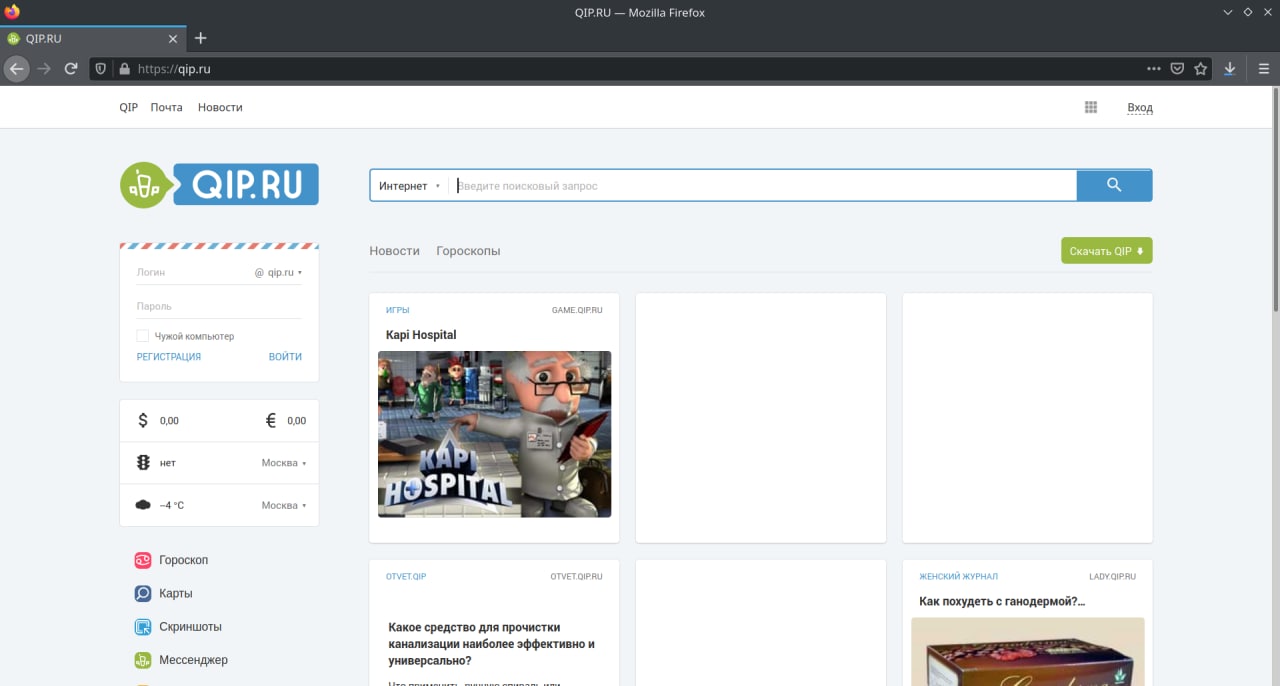Viewport: 1280px width, 686px height.
Task: Click the Kapi Hospital game image
Action: 494,434
